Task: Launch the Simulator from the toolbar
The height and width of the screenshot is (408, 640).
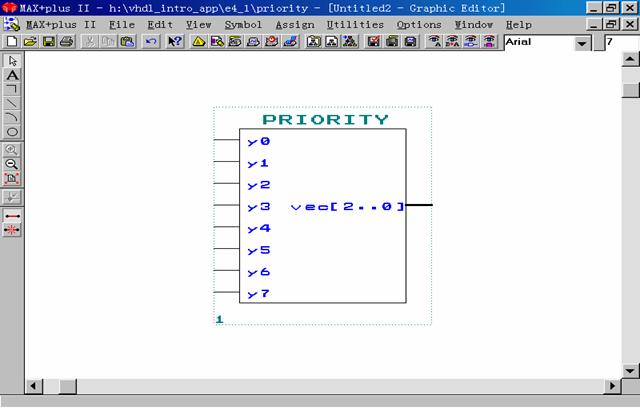Action: pos(253,41)
